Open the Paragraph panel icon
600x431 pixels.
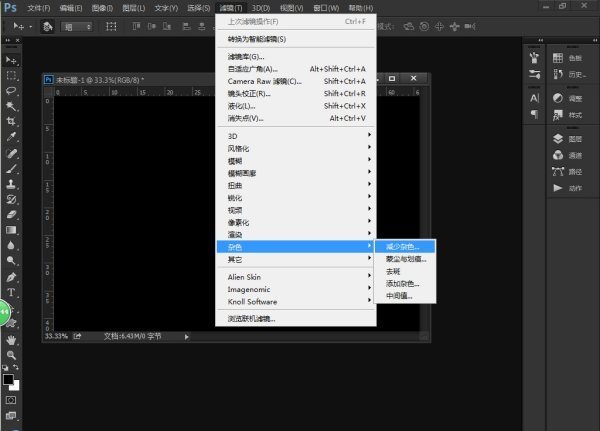[x=535, y=114]
